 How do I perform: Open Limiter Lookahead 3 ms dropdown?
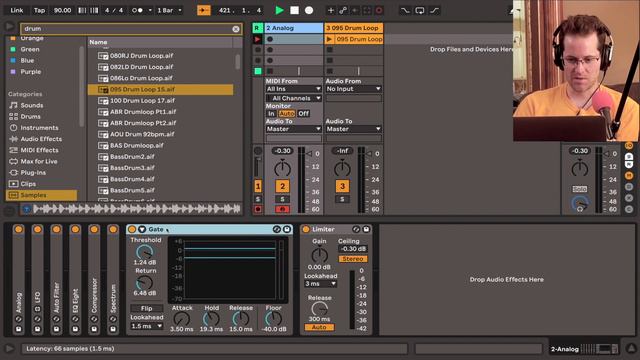point(320,284)
